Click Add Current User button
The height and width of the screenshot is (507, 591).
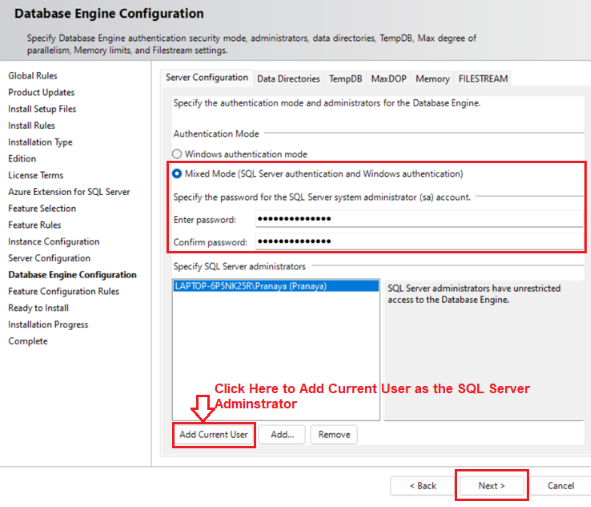214,435
